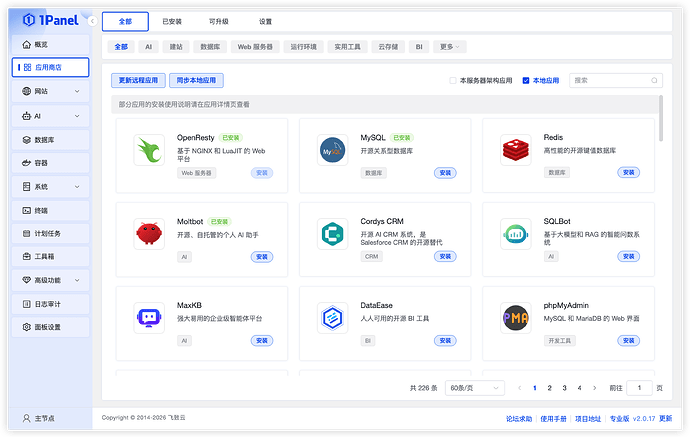The image size is (690, 437).
Task: Click the 搜索 search input field
Action: coord(615,80)
